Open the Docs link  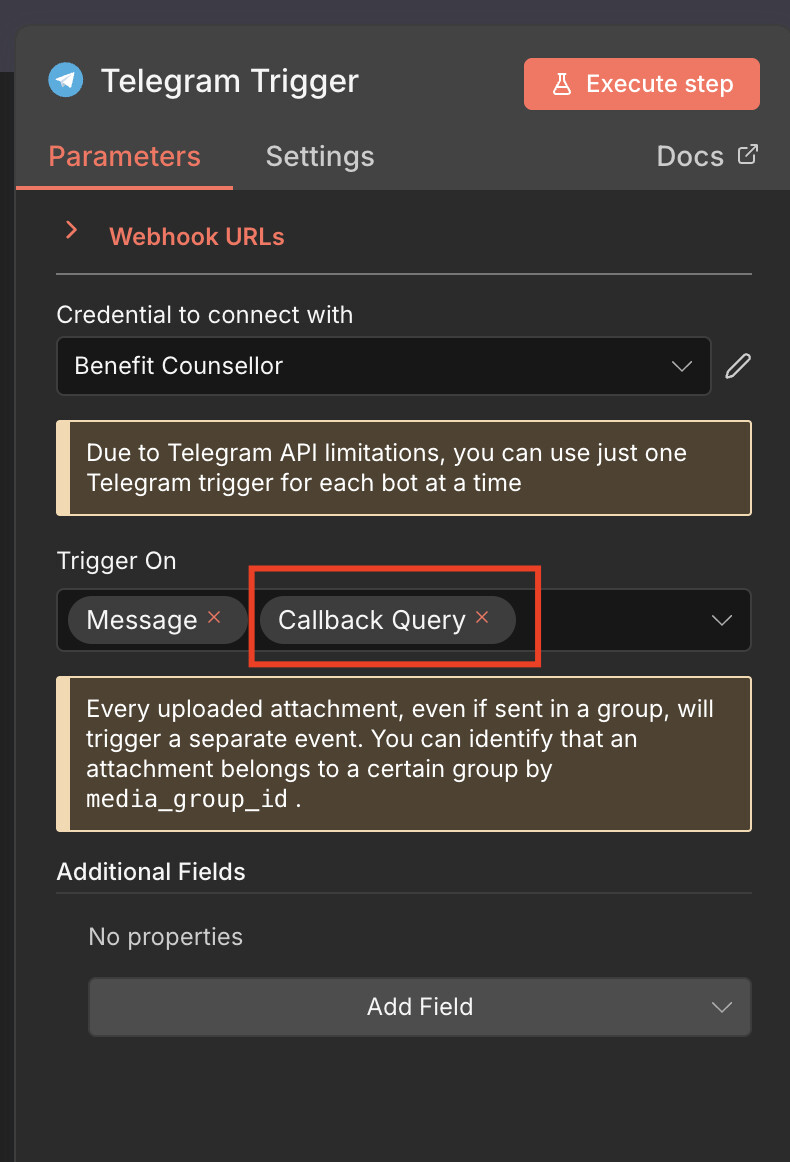[x=690, y=157]
